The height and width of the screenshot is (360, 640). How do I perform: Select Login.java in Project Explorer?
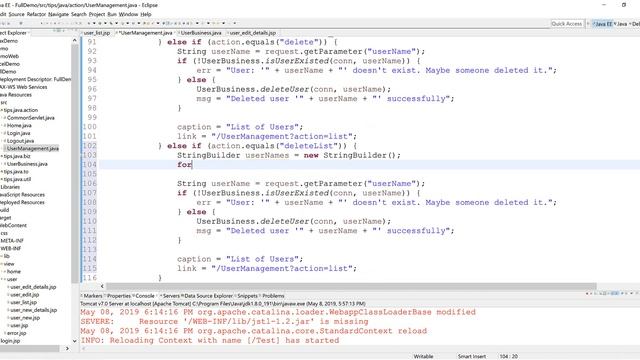[18, 133]
